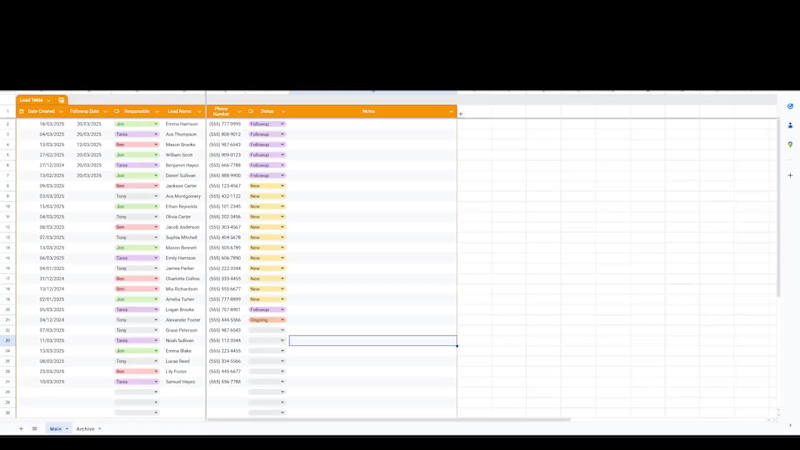Image resolution: width=800 pixels, height=450 pixels.
Task: Add a new sheet with plus icon
Action: (21, 429)
